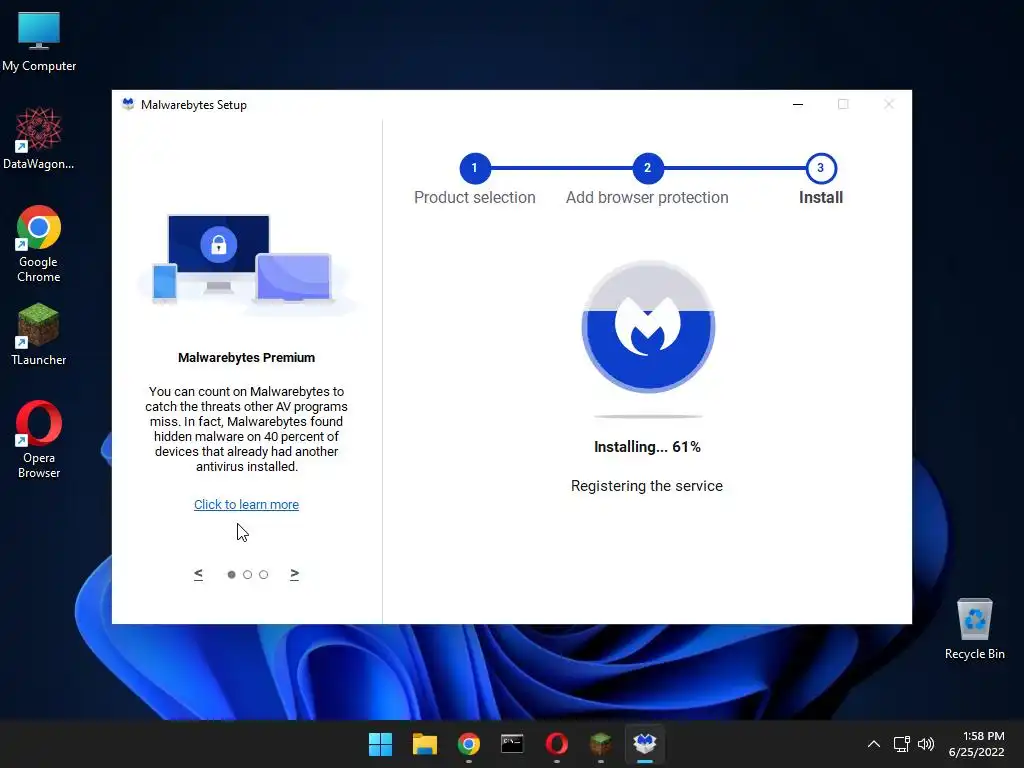Select the Google Chrome desktop shortcut

tap(39, 244)
